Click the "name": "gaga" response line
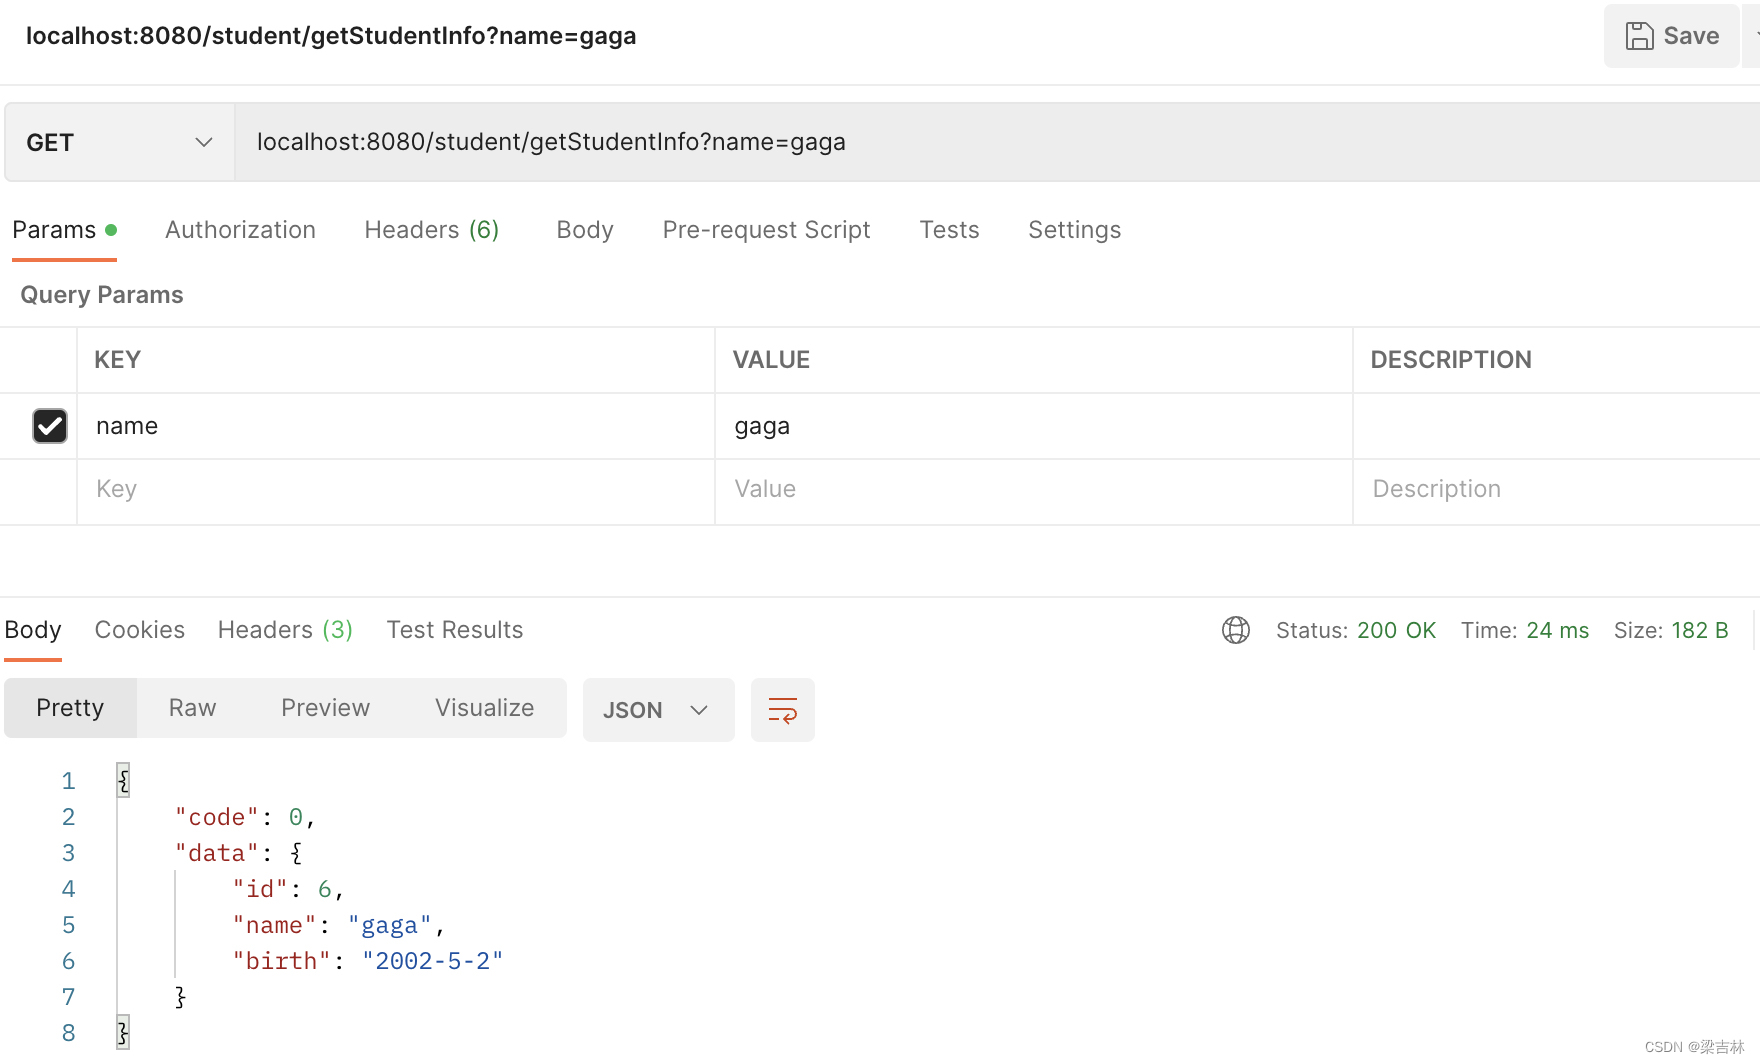Screen dimensions: 1760x1064 point(338,926)
